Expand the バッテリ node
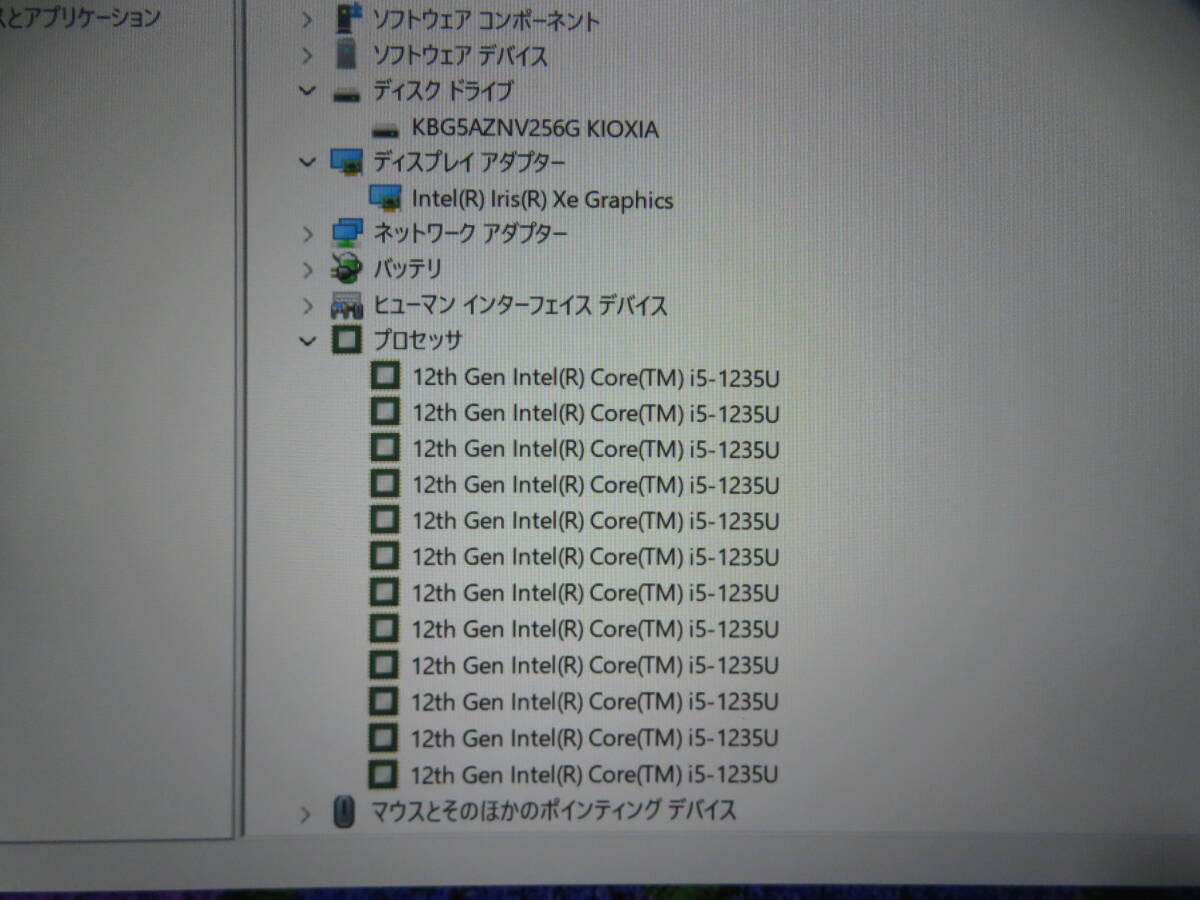 coord(307,269)
